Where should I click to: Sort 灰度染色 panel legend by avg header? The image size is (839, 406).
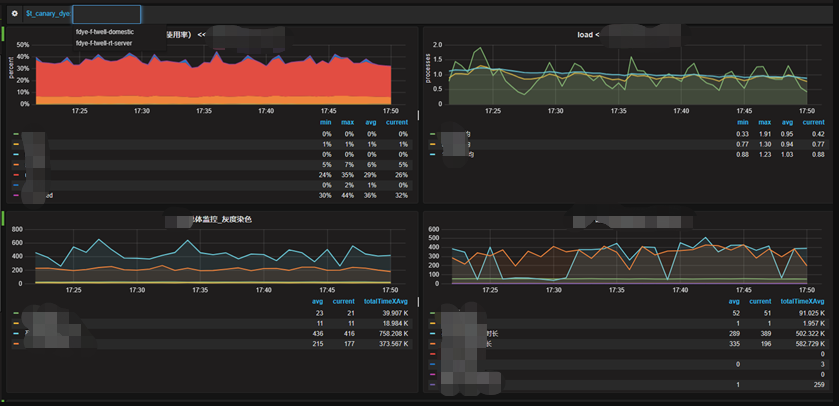click(x=318, y=301)
